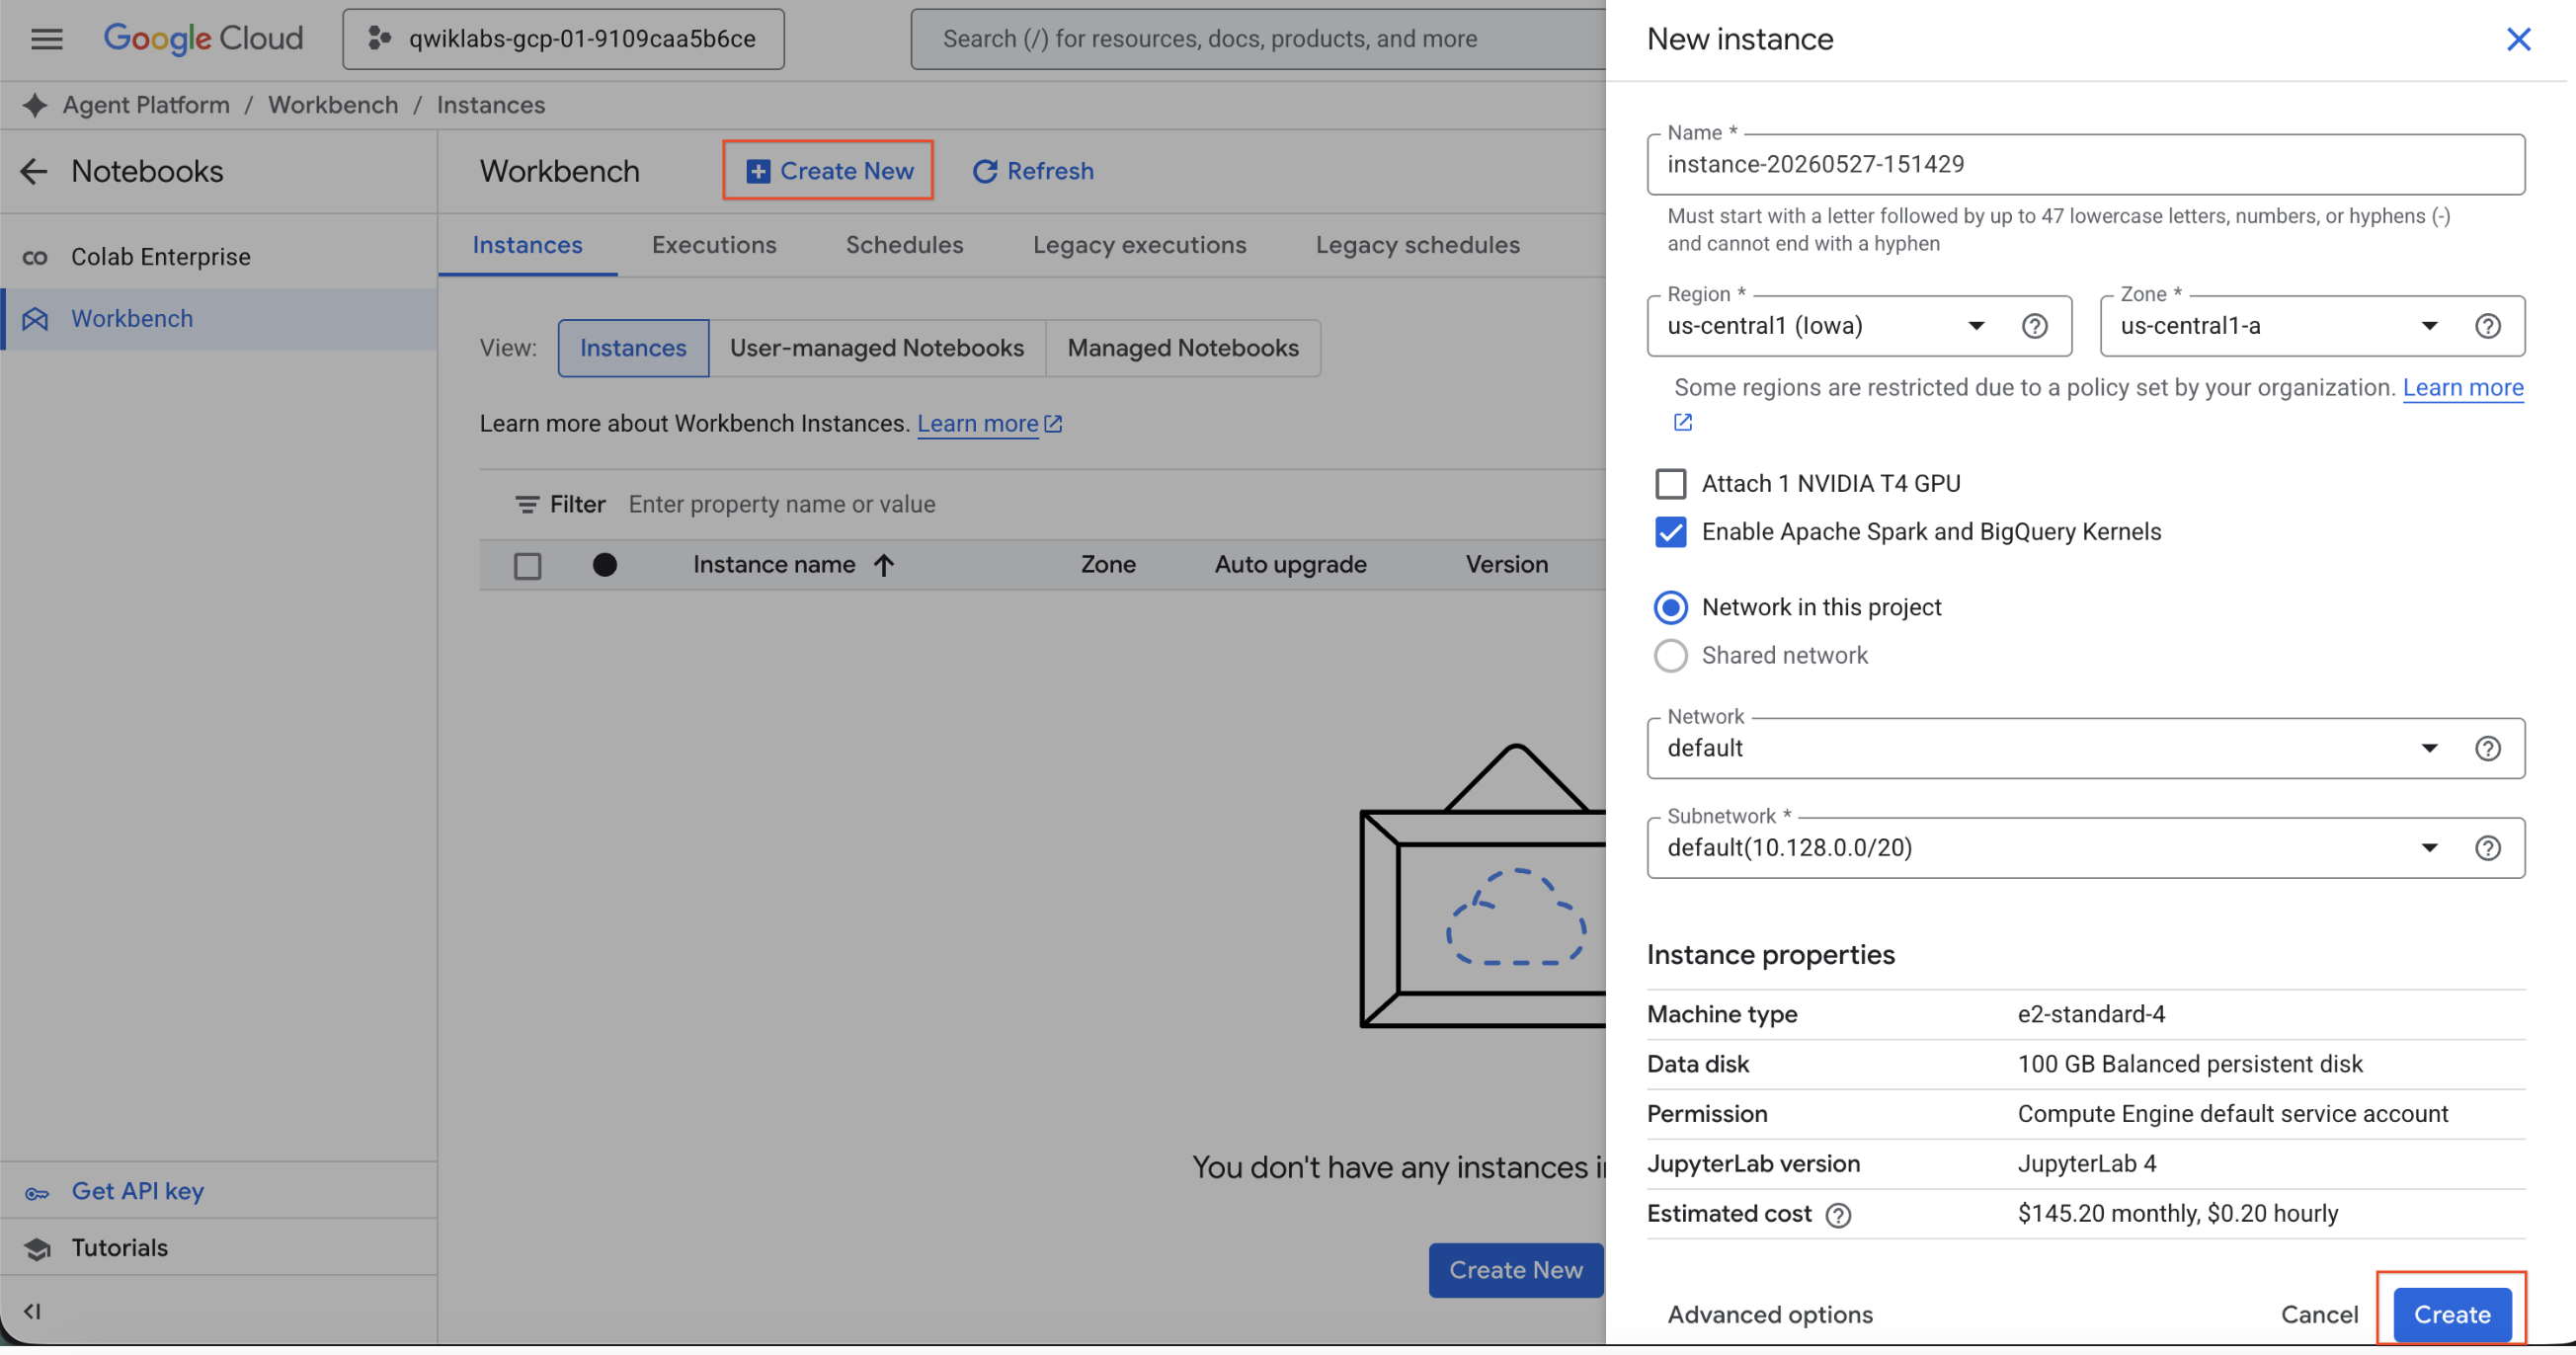Click the back arrow beside Notebooks
Image resolution: width=2576 pixels, height=1355 pixels.
(x=34, y=172)
